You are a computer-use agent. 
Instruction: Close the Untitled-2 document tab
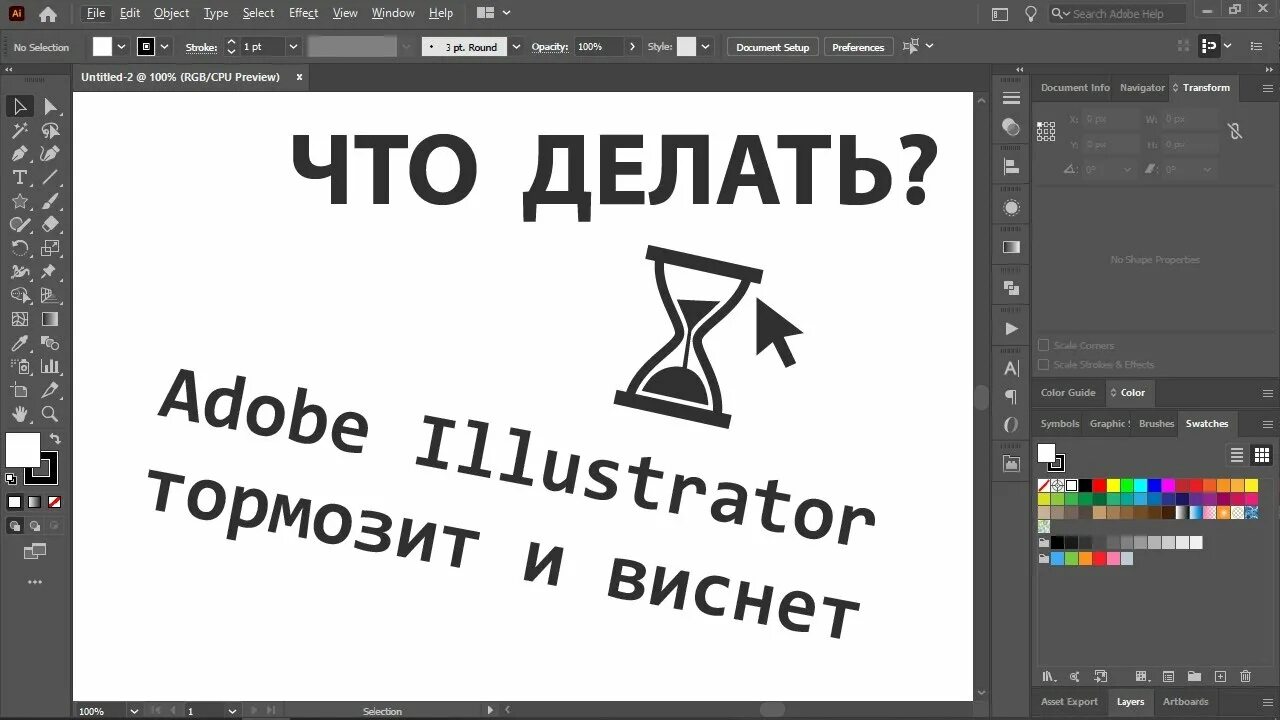298,77
